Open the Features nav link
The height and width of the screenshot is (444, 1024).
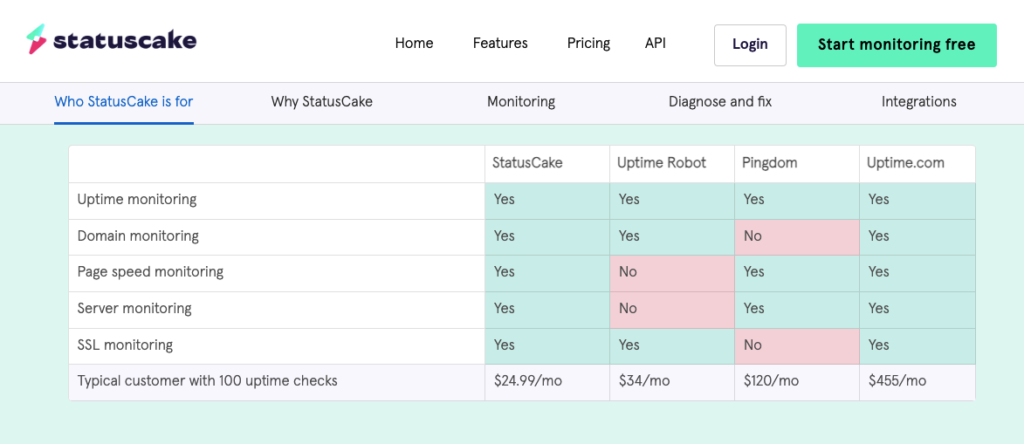pyautogui.click(x=500, y=44)
